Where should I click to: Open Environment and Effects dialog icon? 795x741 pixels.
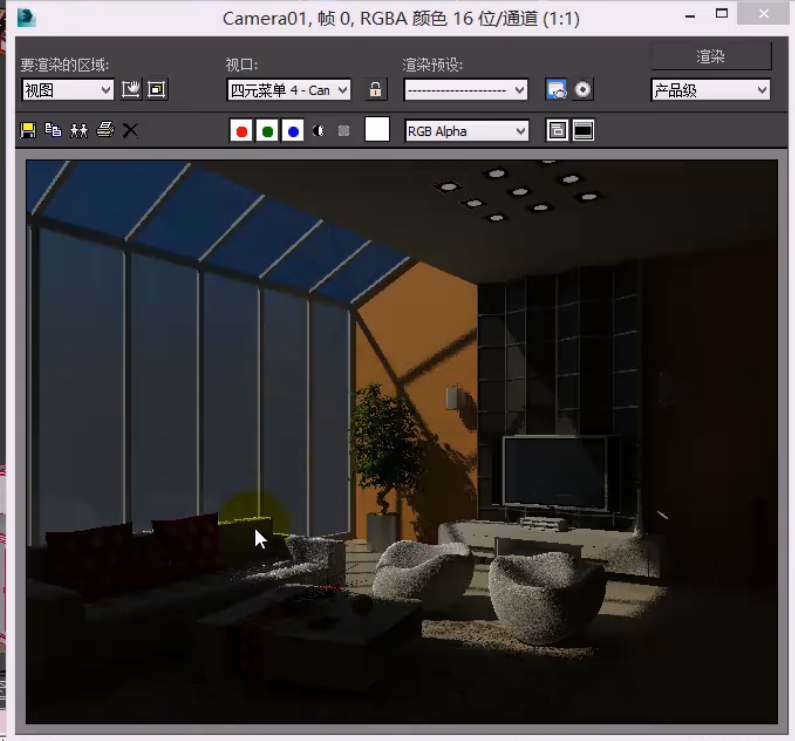pyautogui.click(x=582, y=90)
